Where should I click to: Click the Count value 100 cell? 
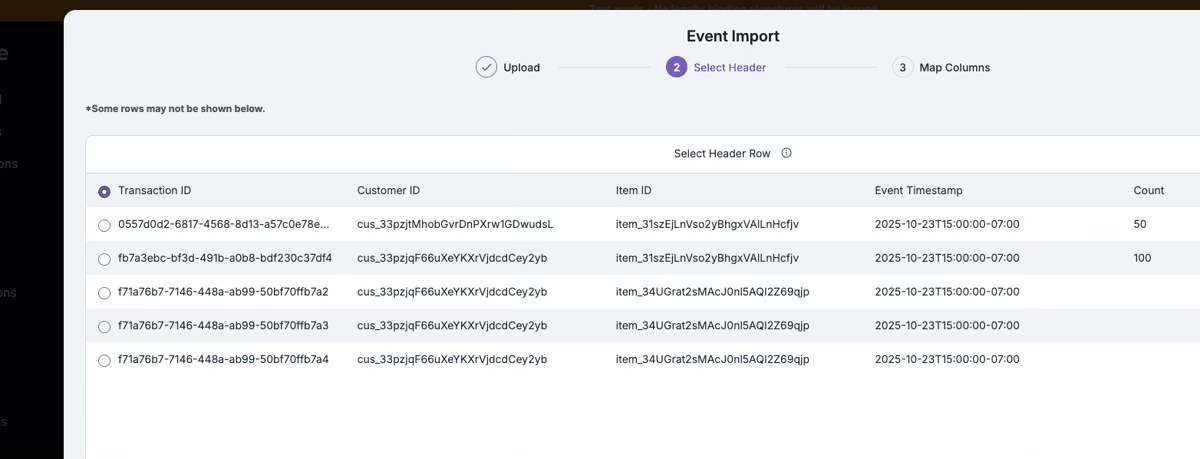tap(1142, 258)
